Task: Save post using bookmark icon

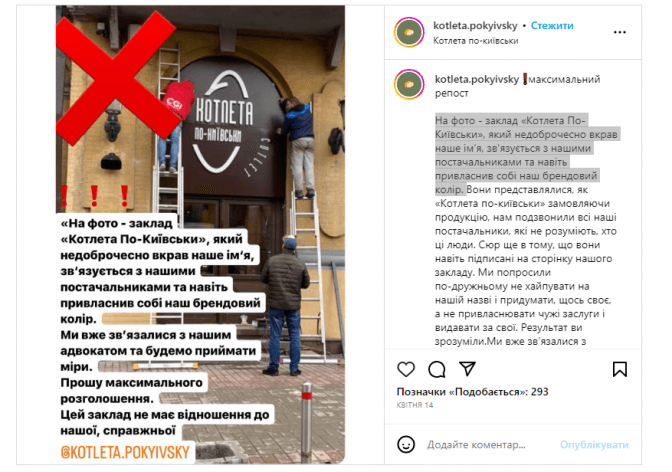Action: [x=620, y=369]
